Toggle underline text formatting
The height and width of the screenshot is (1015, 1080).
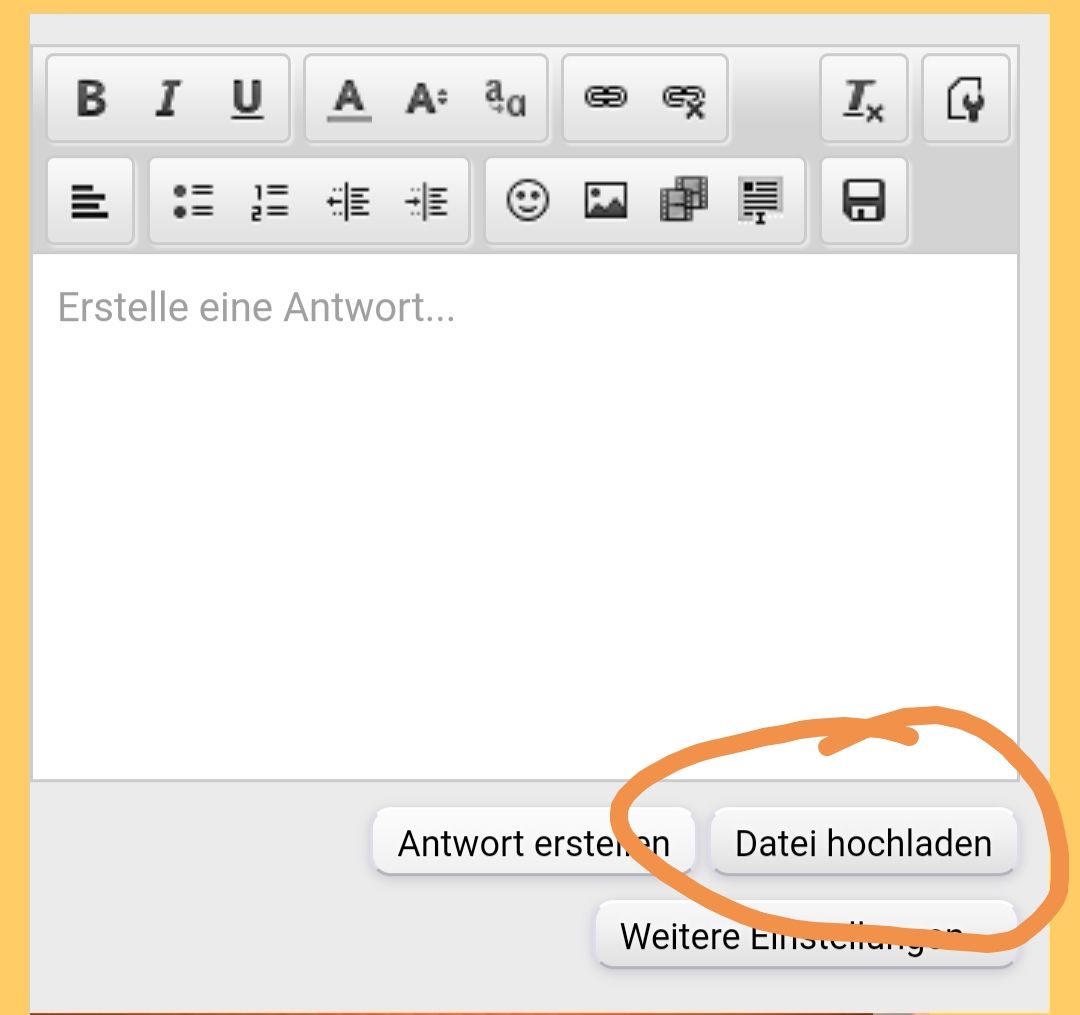point(247,98)
